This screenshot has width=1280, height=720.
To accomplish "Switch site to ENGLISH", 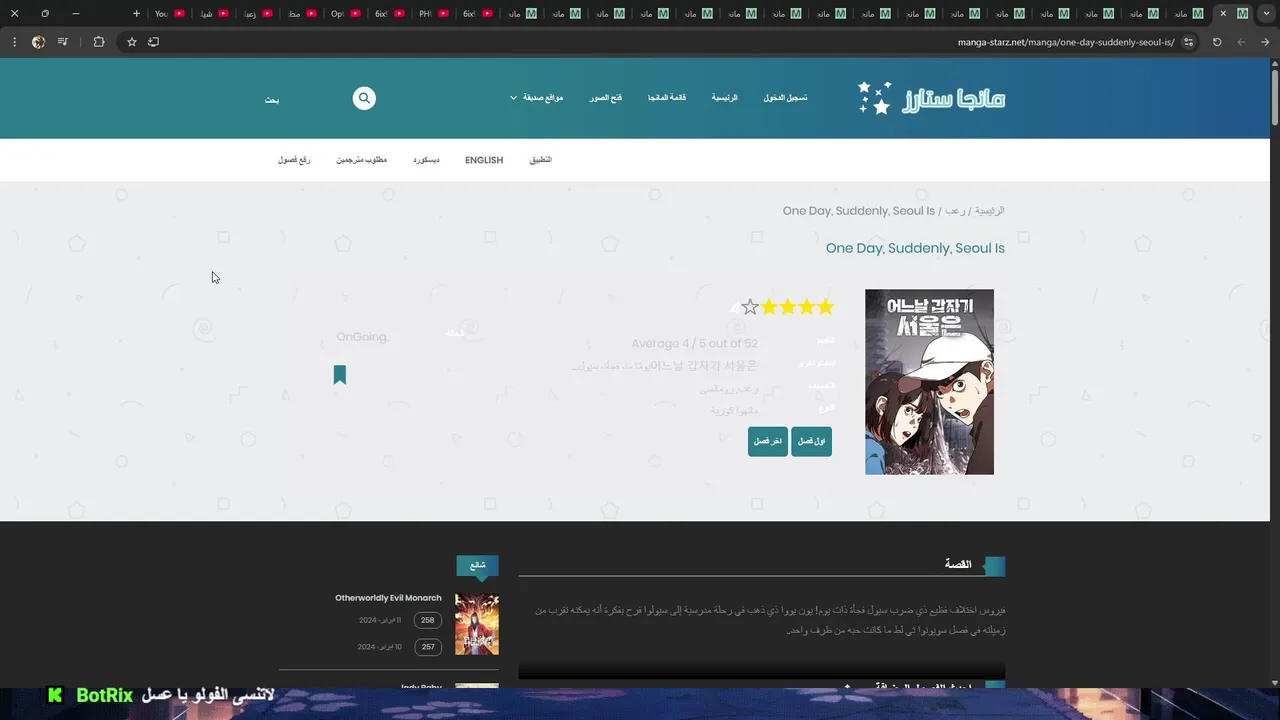I will [484, 160].
